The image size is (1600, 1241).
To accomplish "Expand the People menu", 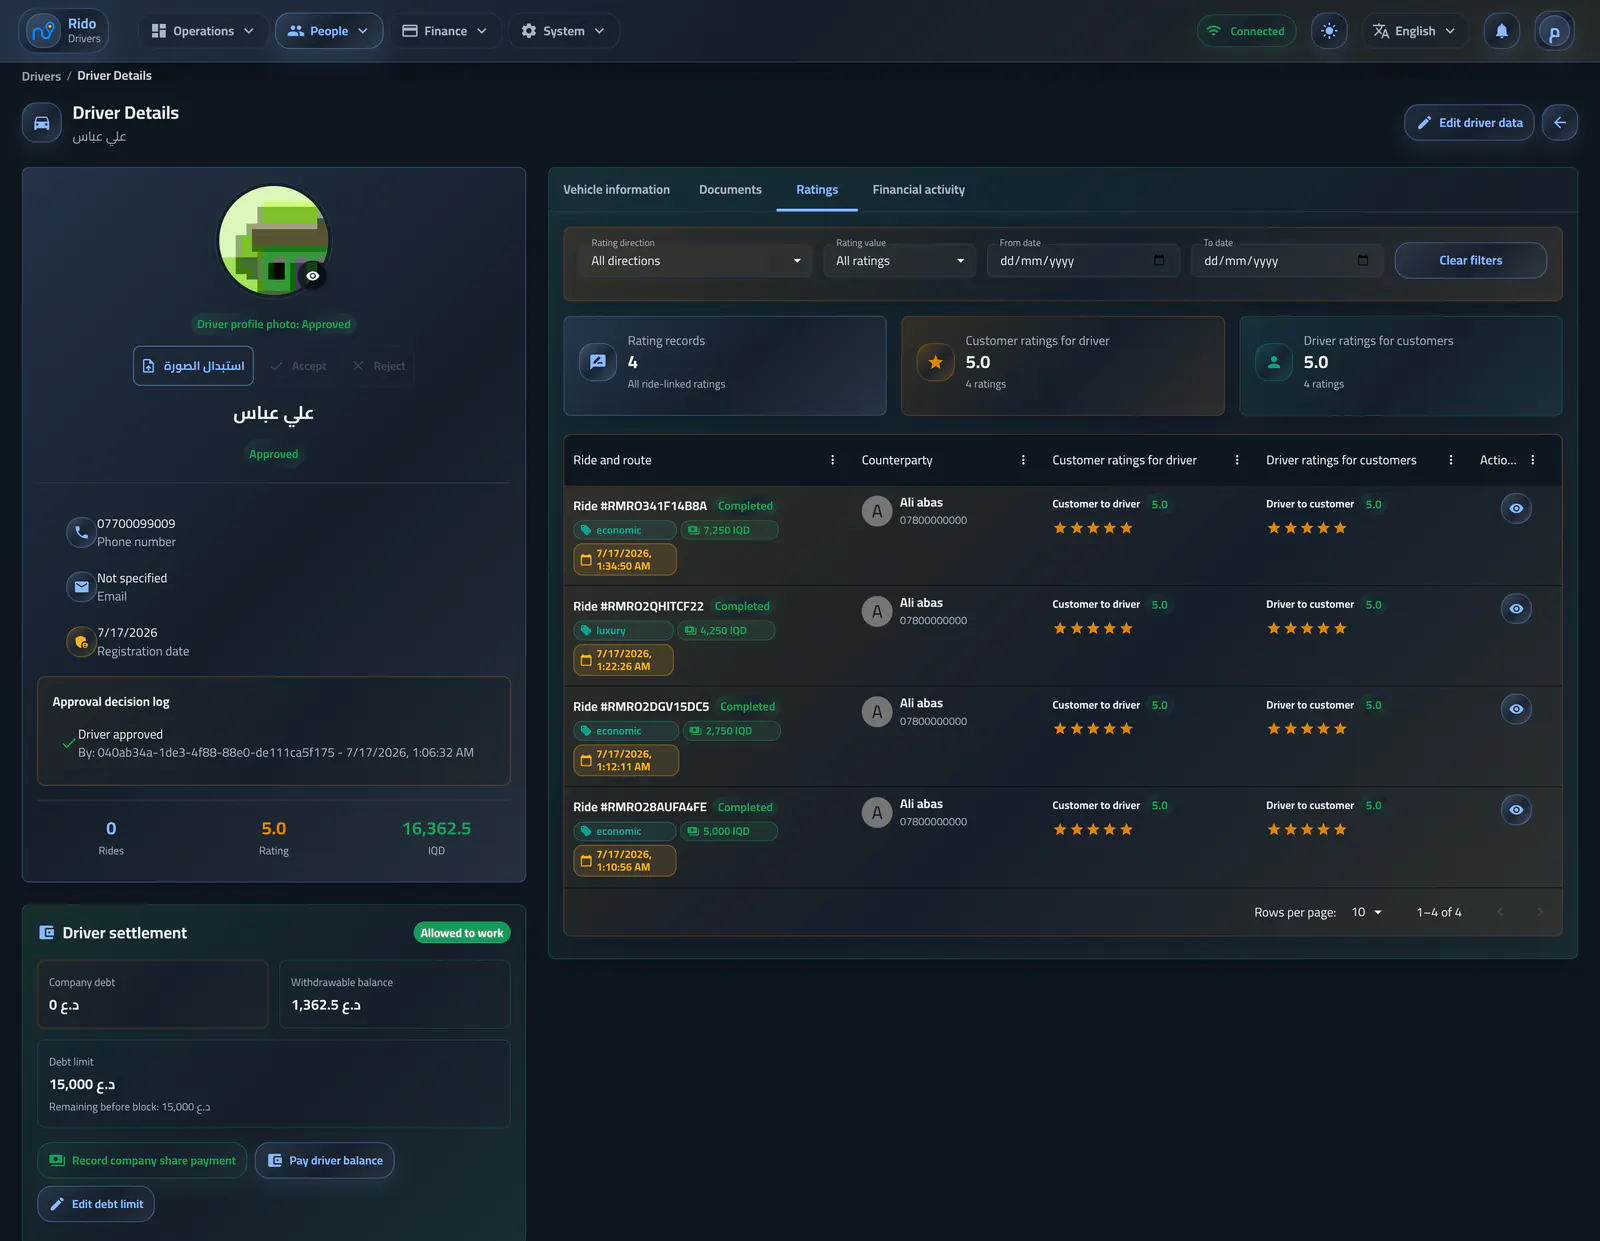I will (x=329, y=31).
